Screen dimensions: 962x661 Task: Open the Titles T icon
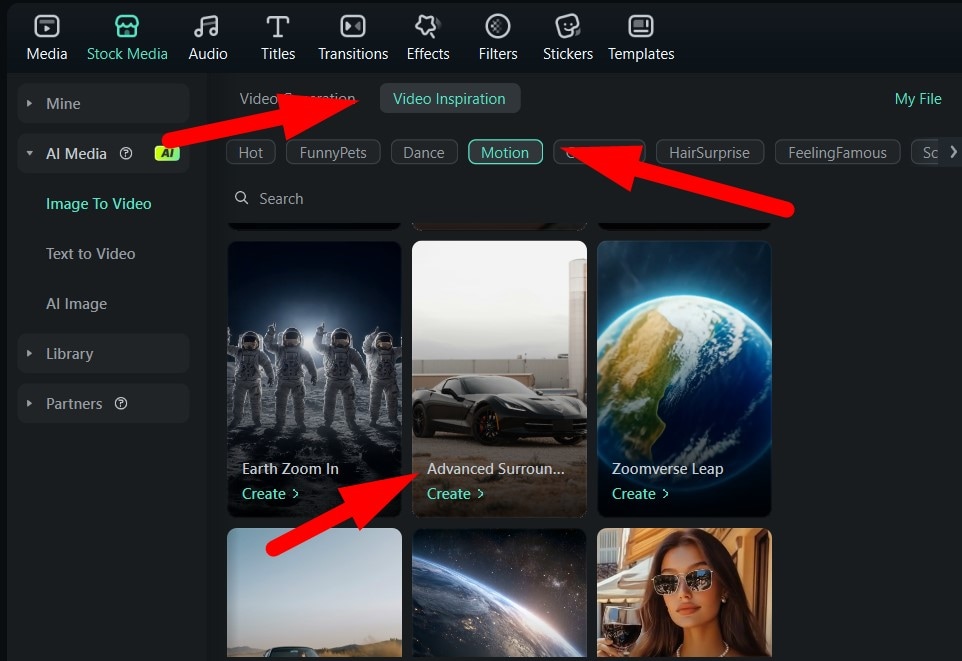click(x=278, y=26)
